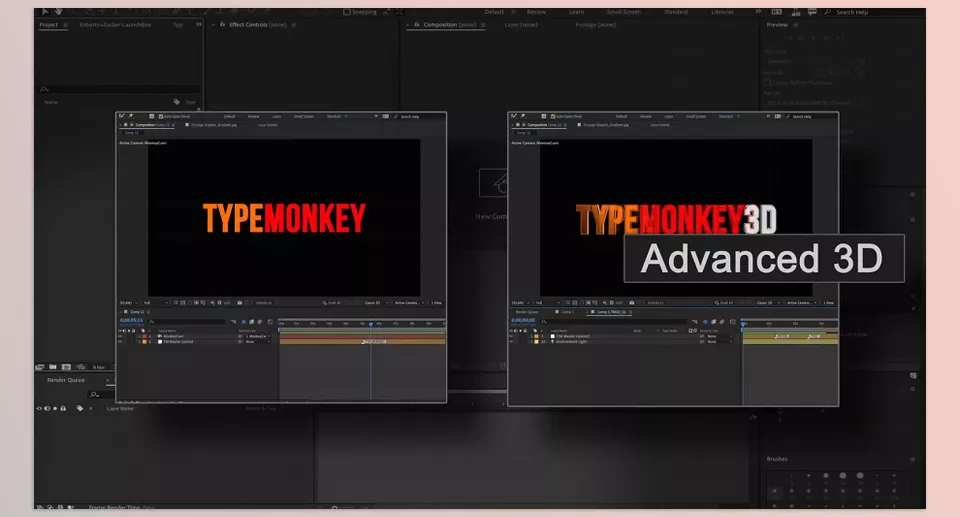Screen dimensions: 960x517
Task: Click the speech bubble feedback icon
Action: (x=812, y=12)
